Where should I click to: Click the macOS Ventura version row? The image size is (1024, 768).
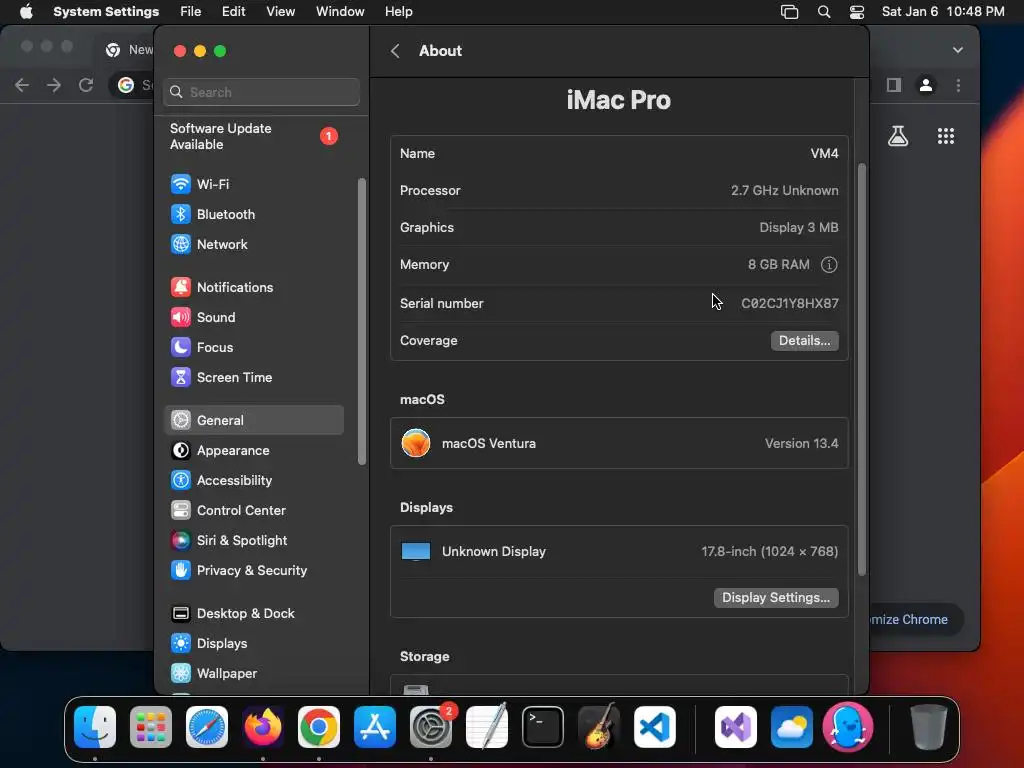pyautogui.click(x=619, y=443)
